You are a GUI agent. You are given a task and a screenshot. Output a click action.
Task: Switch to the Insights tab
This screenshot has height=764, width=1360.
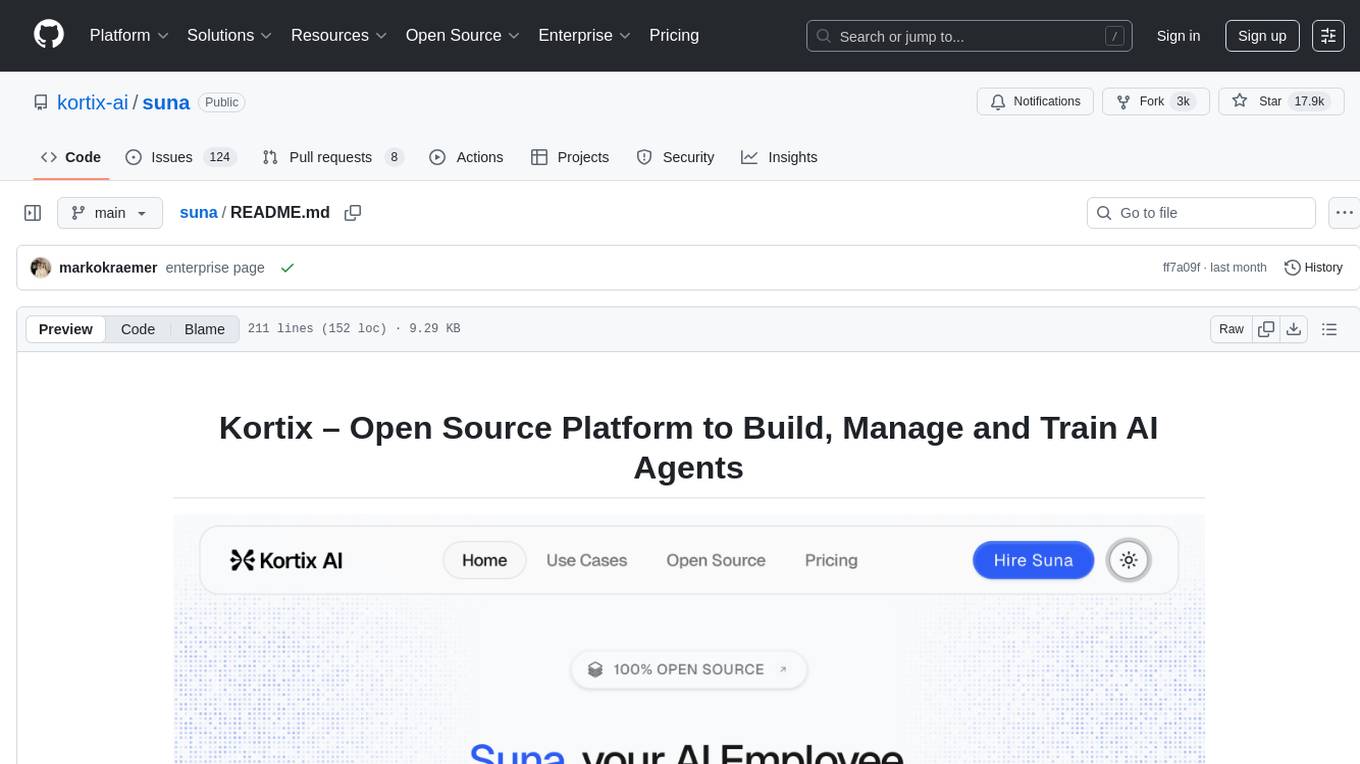tap(779, 157)
